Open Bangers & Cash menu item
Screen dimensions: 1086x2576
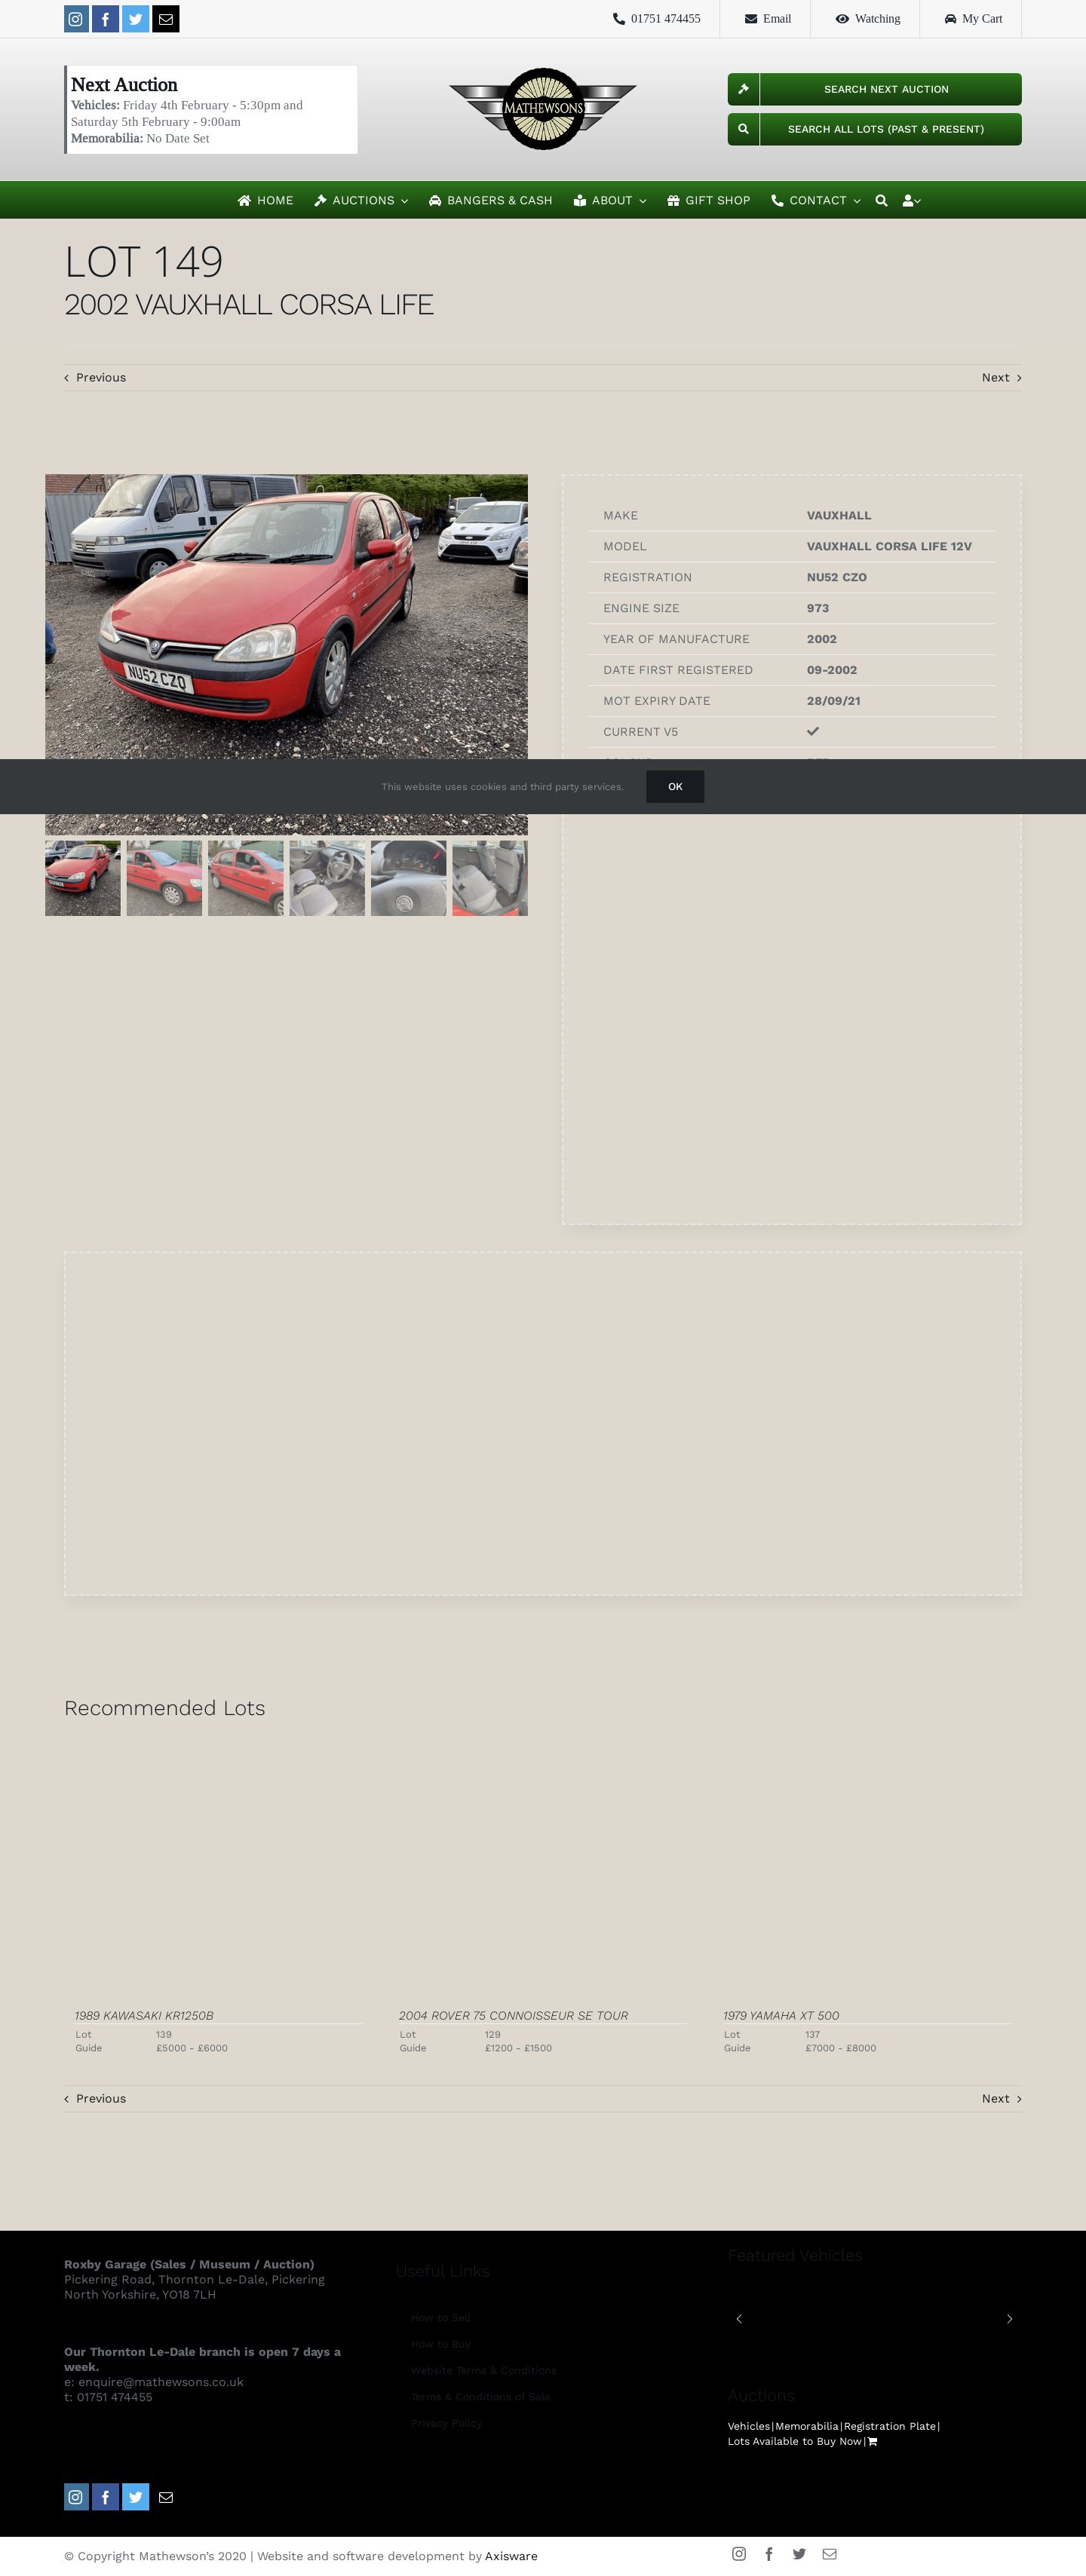(x=491, y=200)
